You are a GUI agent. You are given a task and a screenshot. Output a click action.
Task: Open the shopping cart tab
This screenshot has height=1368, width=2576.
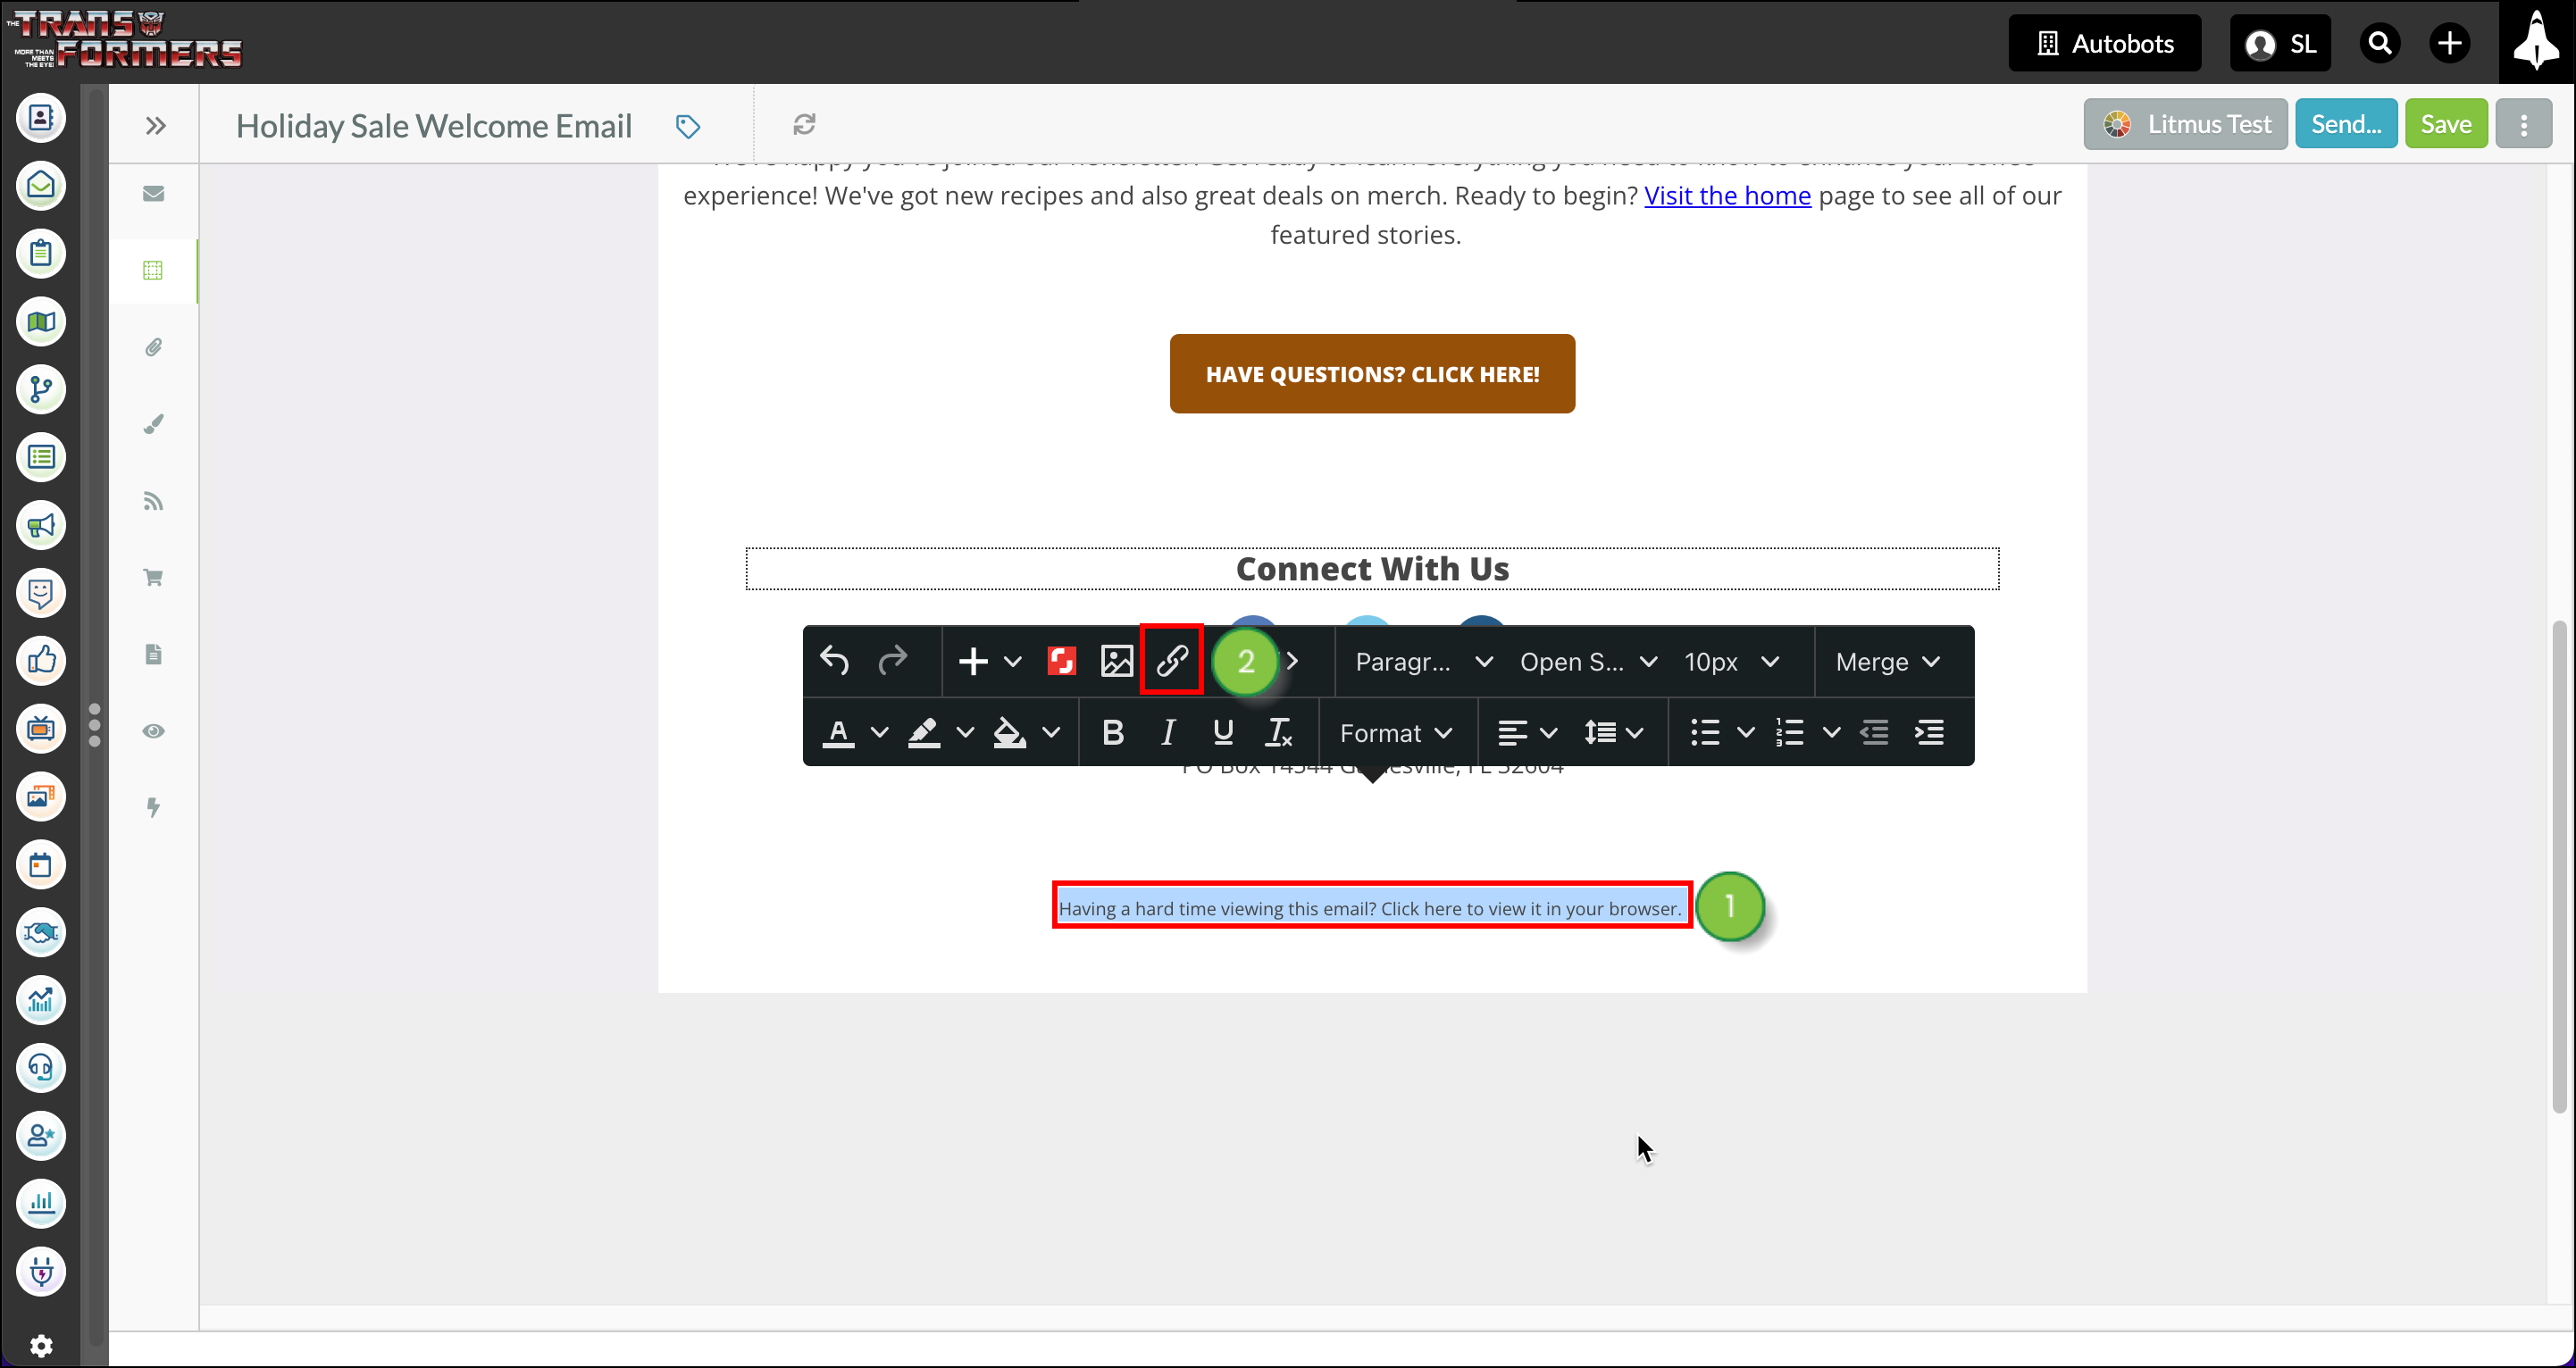153,577
